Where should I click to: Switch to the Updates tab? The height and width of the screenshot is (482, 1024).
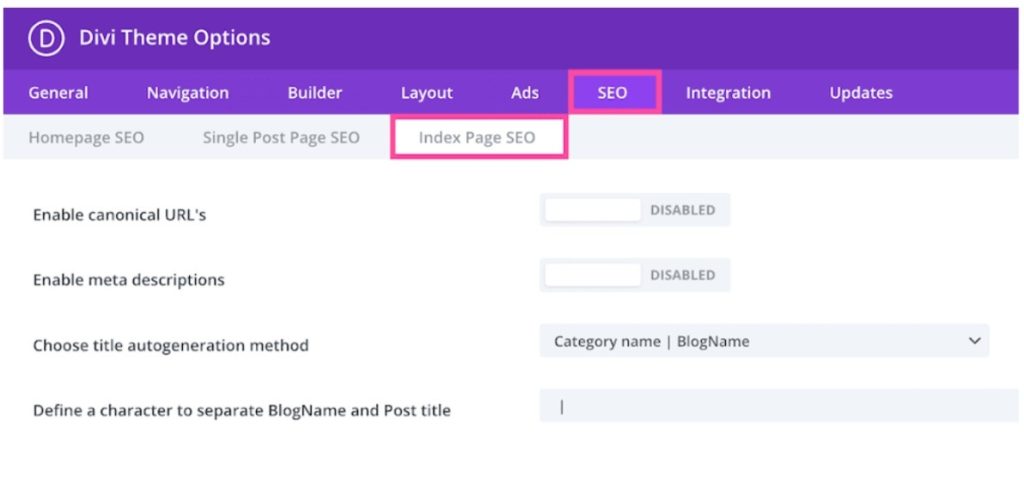point(861,93)
